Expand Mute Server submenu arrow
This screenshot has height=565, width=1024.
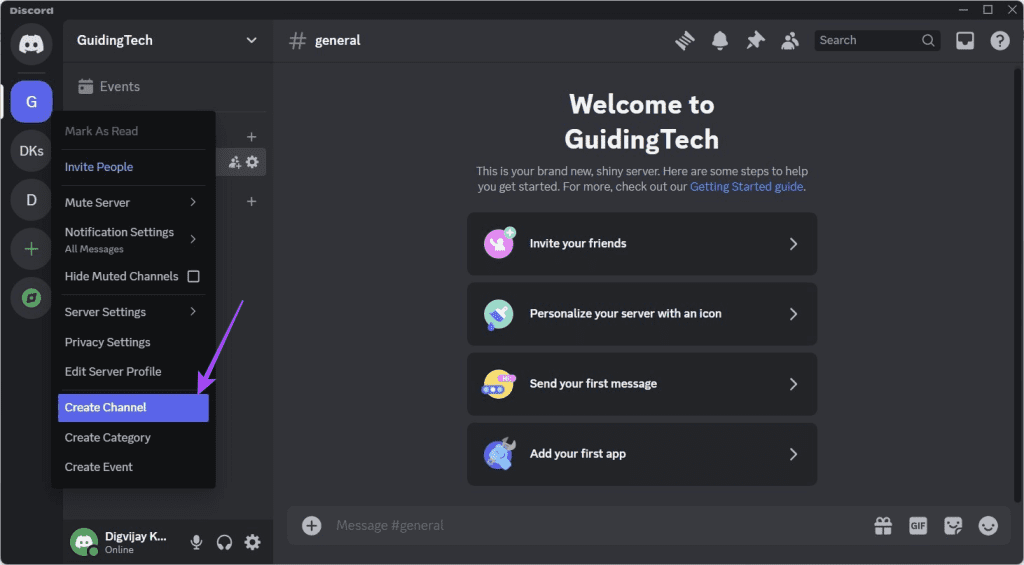[x=193, y=202]
